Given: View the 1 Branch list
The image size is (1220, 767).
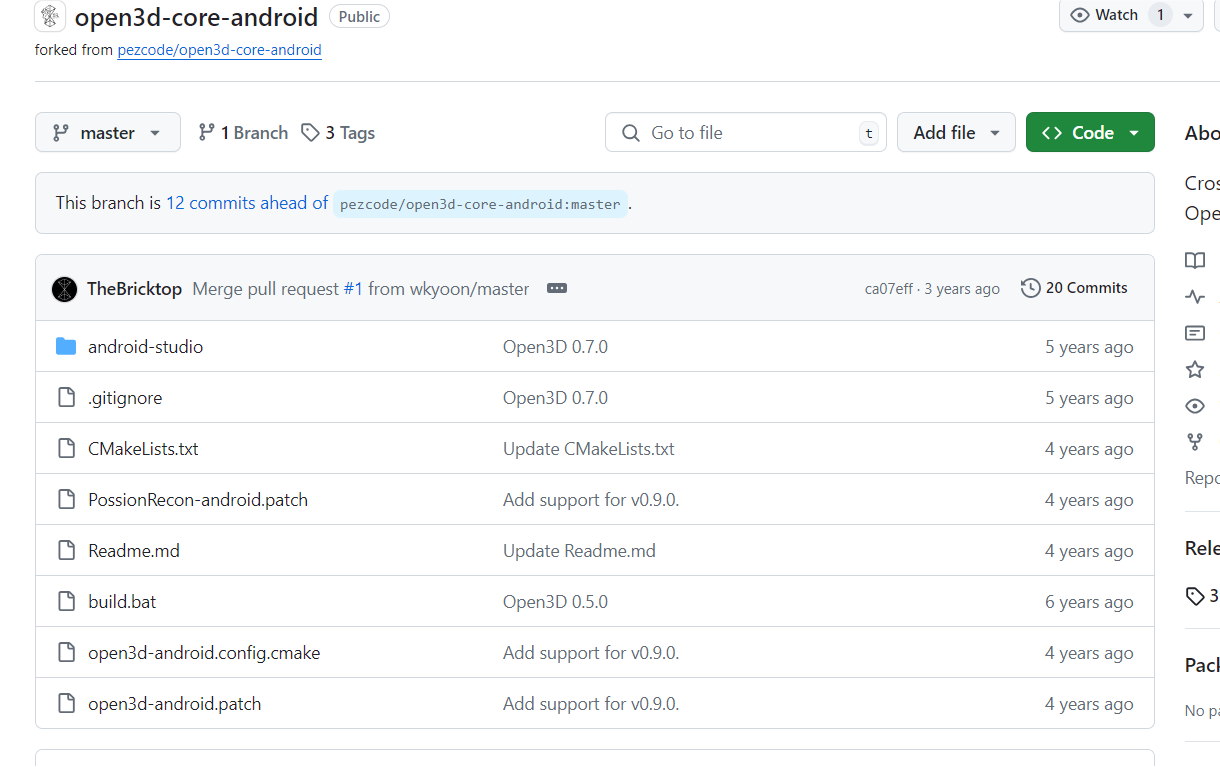Looking at the screenshot, I should coord(243,133).
